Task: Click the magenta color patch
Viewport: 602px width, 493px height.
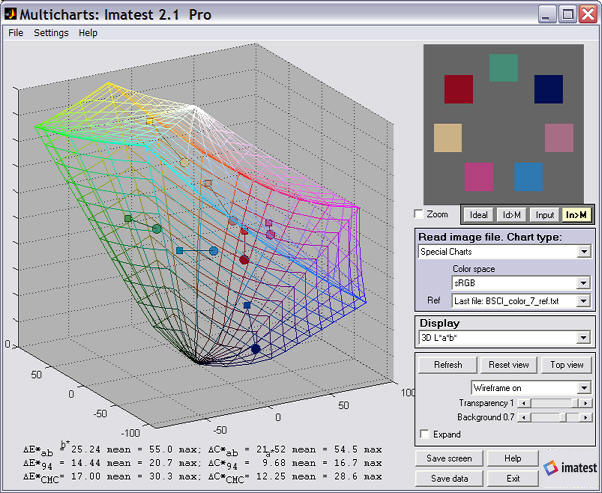Action: [479, 177]
